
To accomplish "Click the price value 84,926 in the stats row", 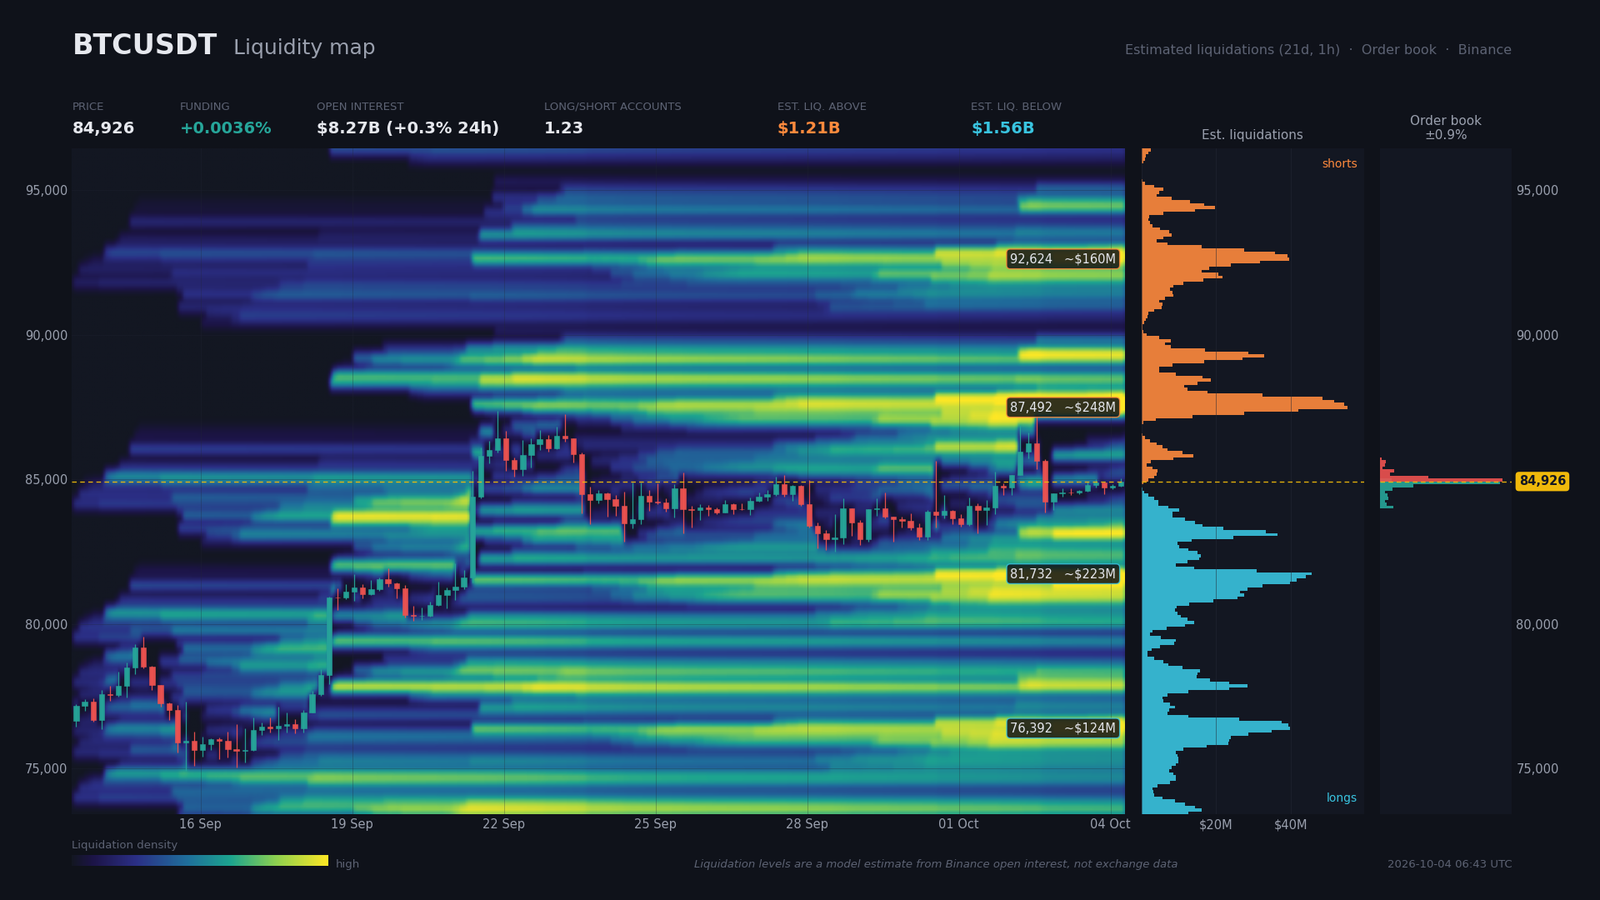I will (x=103, y=128).
